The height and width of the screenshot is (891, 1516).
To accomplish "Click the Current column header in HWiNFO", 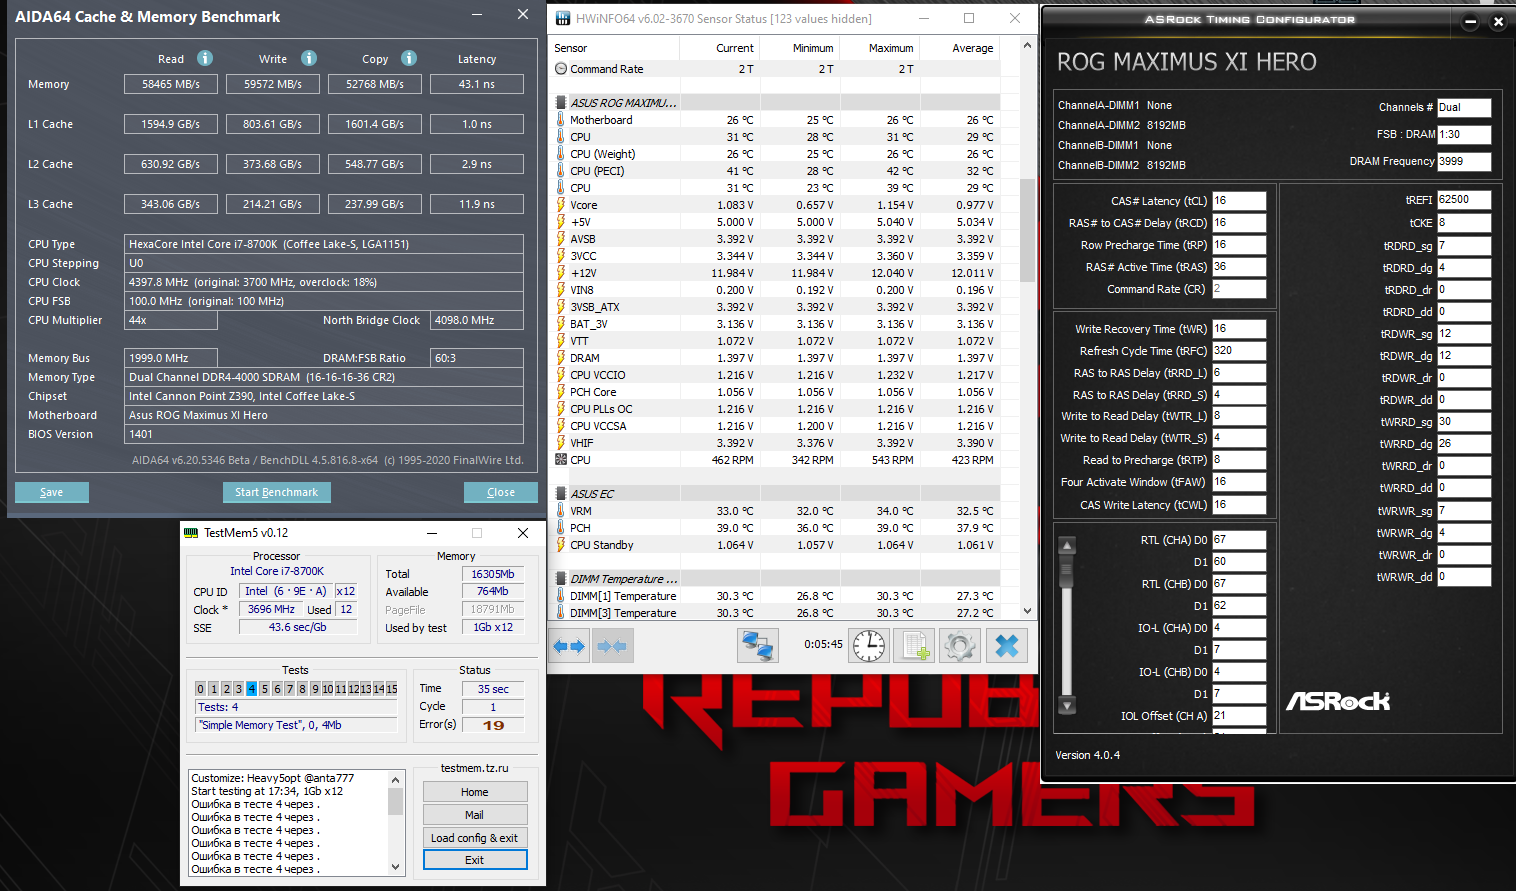I will pyautogui.click(x=719, y=48).
